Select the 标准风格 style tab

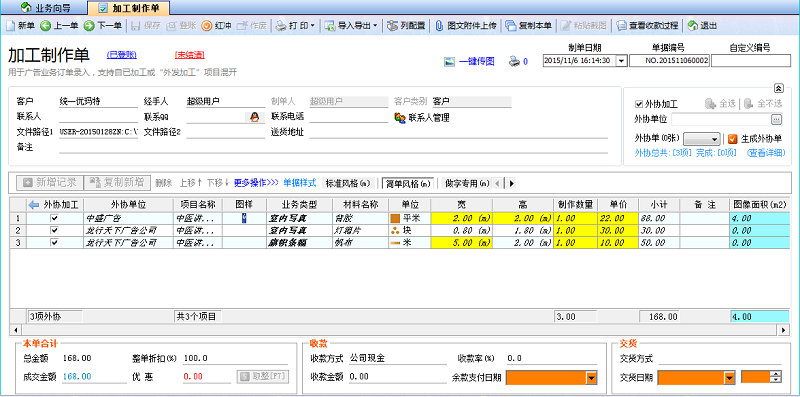point(348,183)
